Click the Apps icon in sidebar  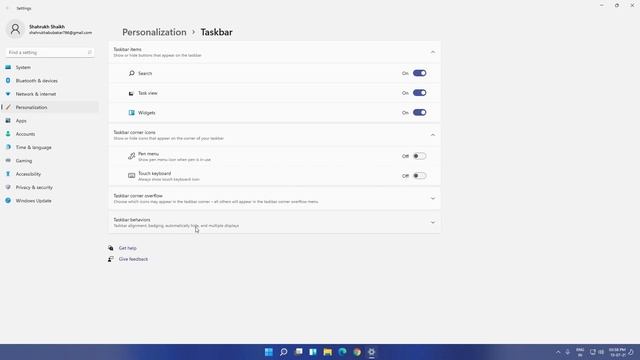point(8,120)
